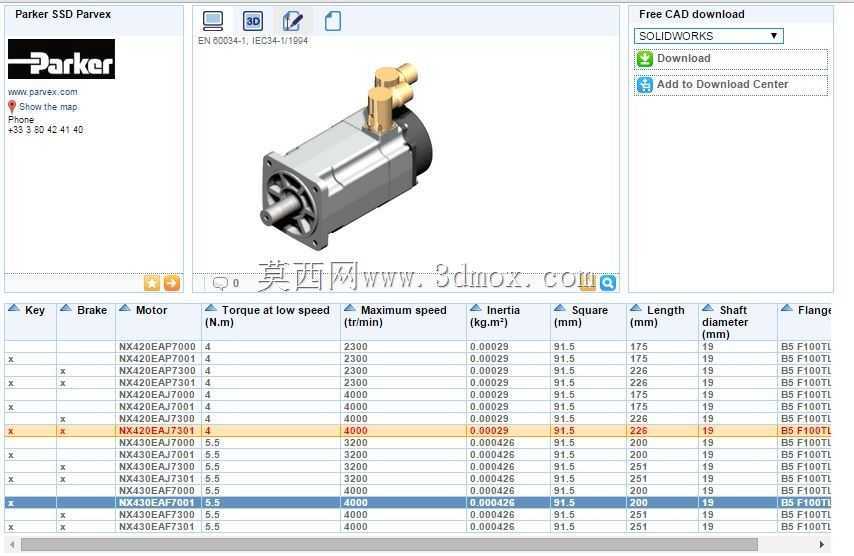Click the motor 3D preview image
The height and width of the screenshot is (556, 854).
[x=345, y=157]
